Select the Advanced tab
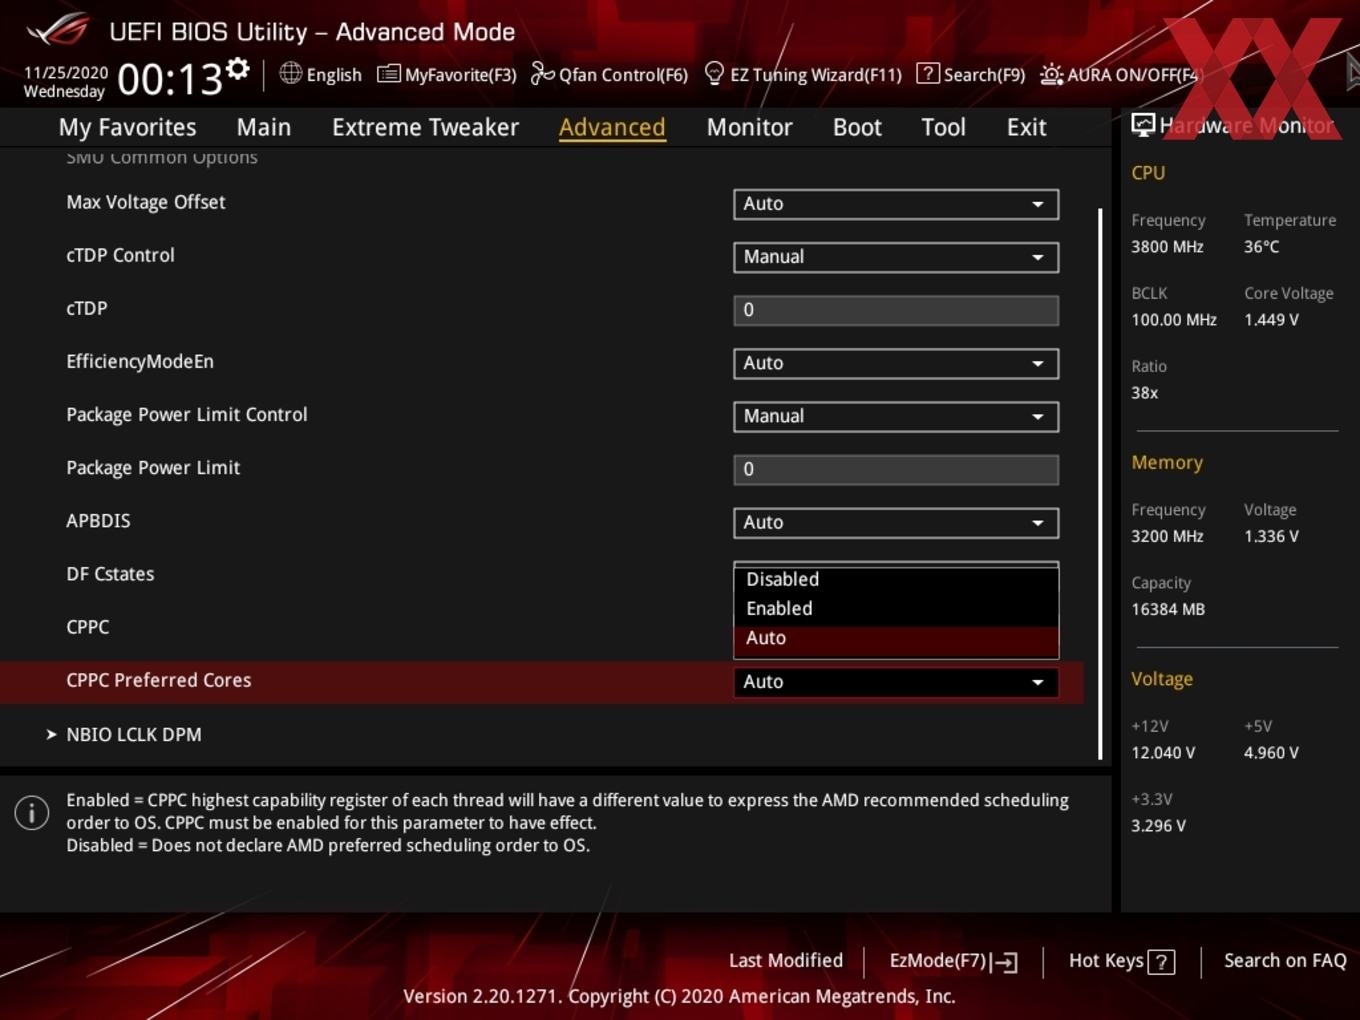 (x=612, y=127)
